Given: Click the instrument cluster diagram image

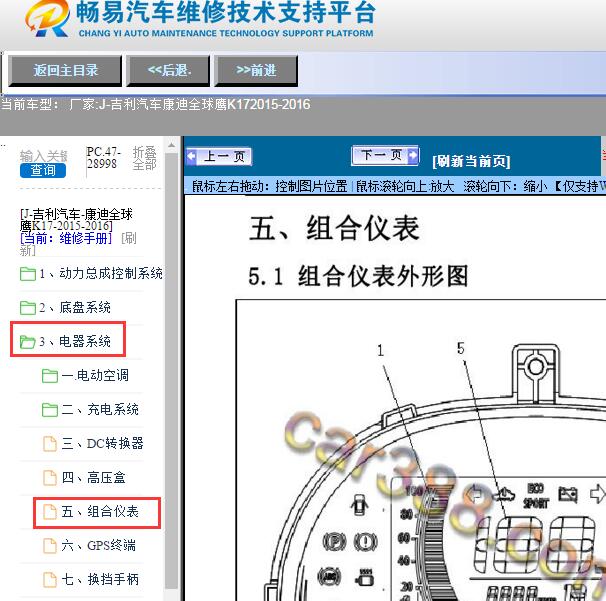Looking at the screenshot, I should [x=421, y=450].
